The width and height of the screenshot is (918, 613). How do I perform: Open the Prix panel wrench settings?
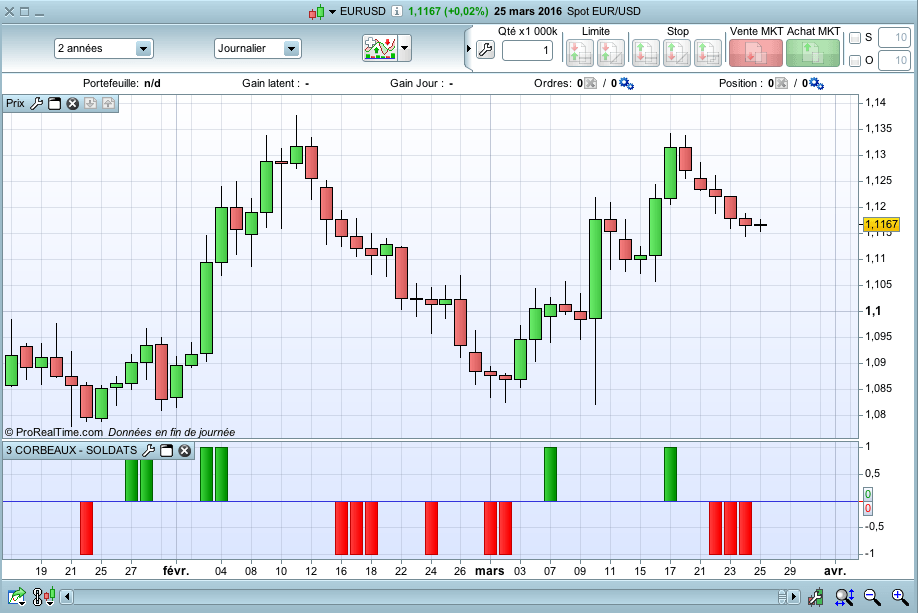36,104
